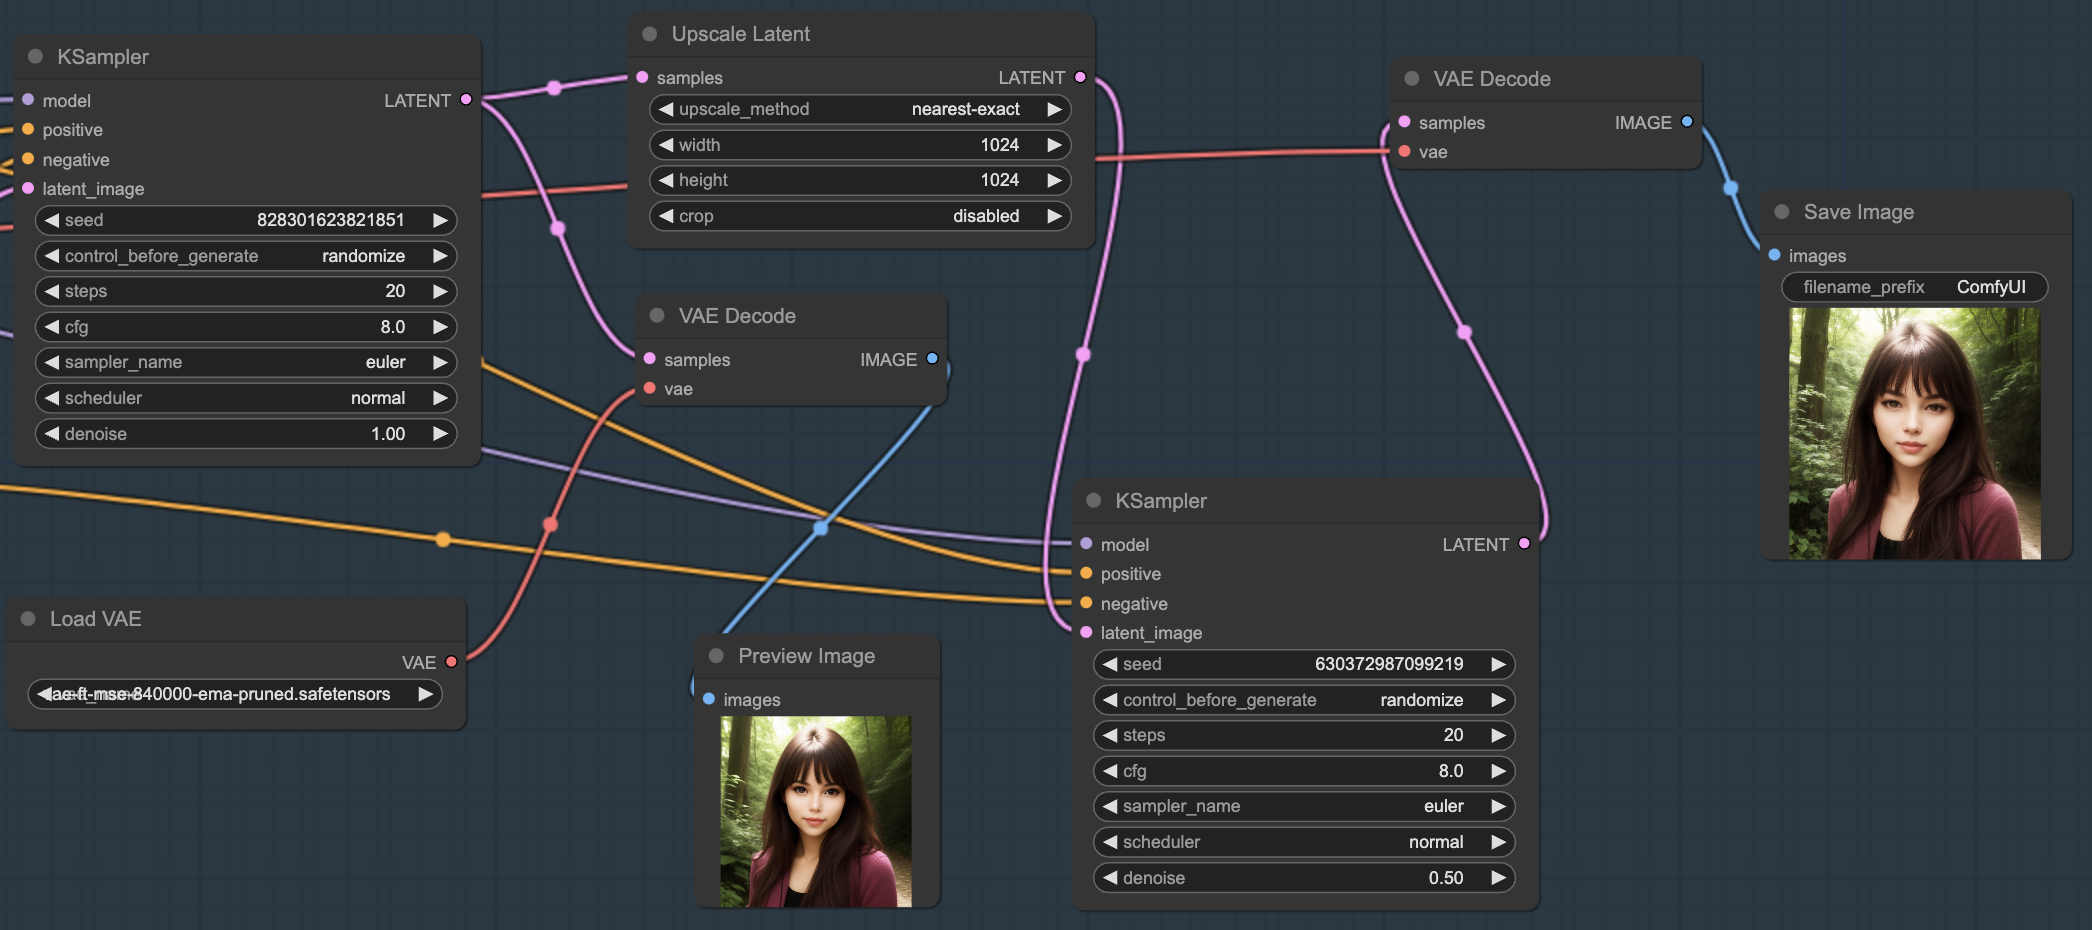Click the samples input port on Upscale Latent
Screen dimensions: 2092x930
[642, 77]
